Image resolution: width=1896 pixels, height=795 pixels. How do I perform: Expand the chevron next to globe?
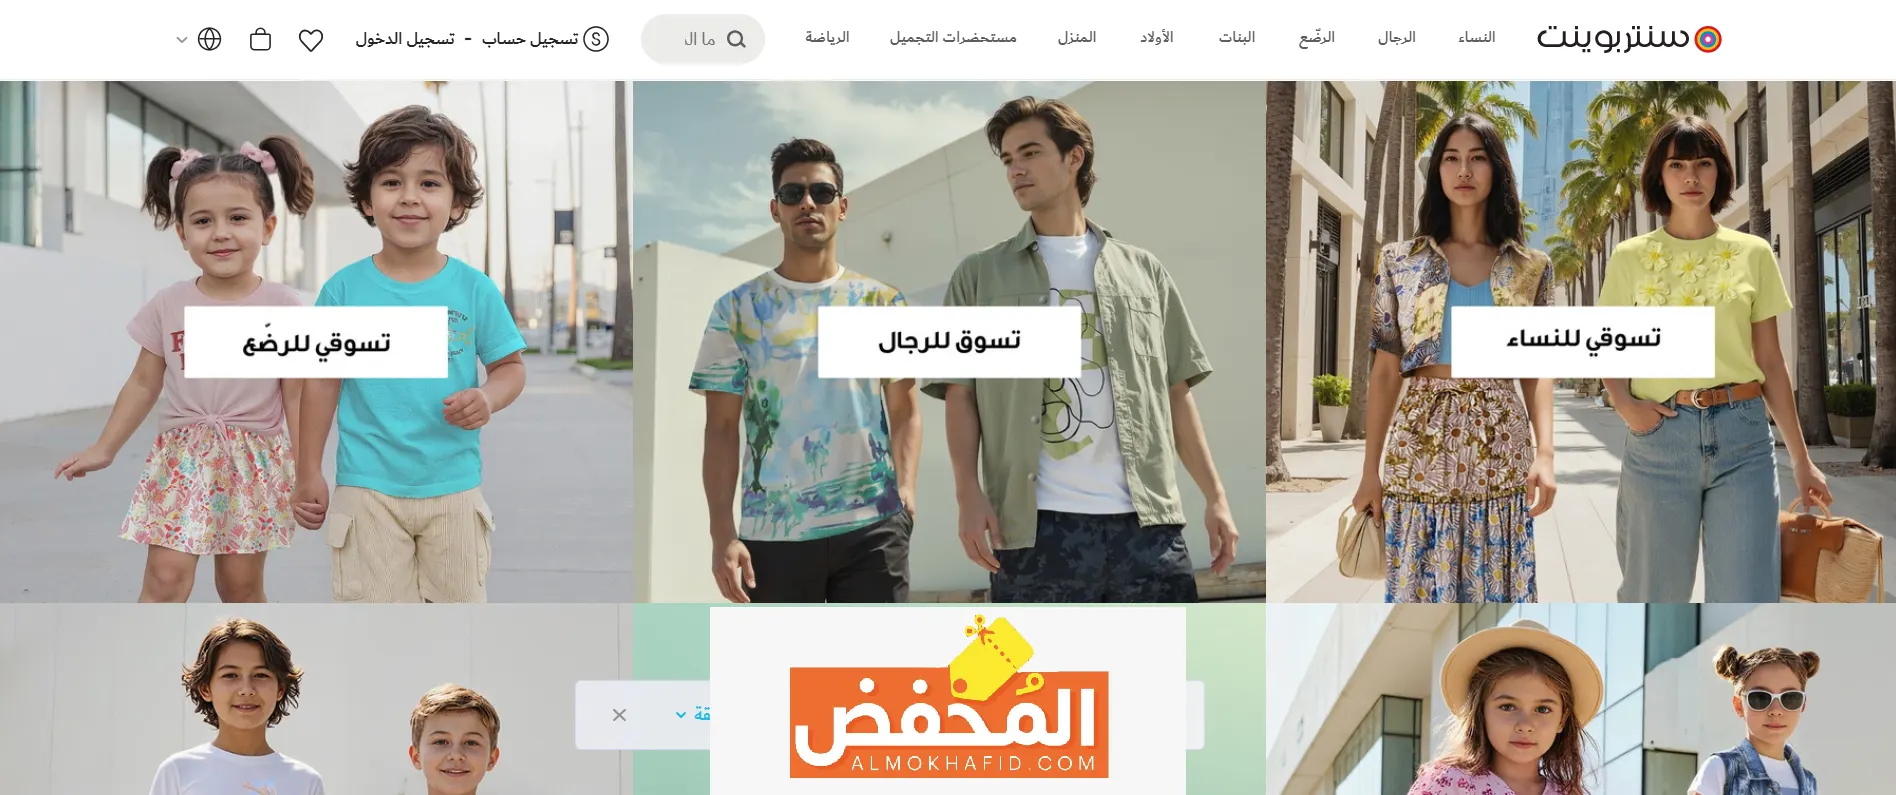(181, 40)
